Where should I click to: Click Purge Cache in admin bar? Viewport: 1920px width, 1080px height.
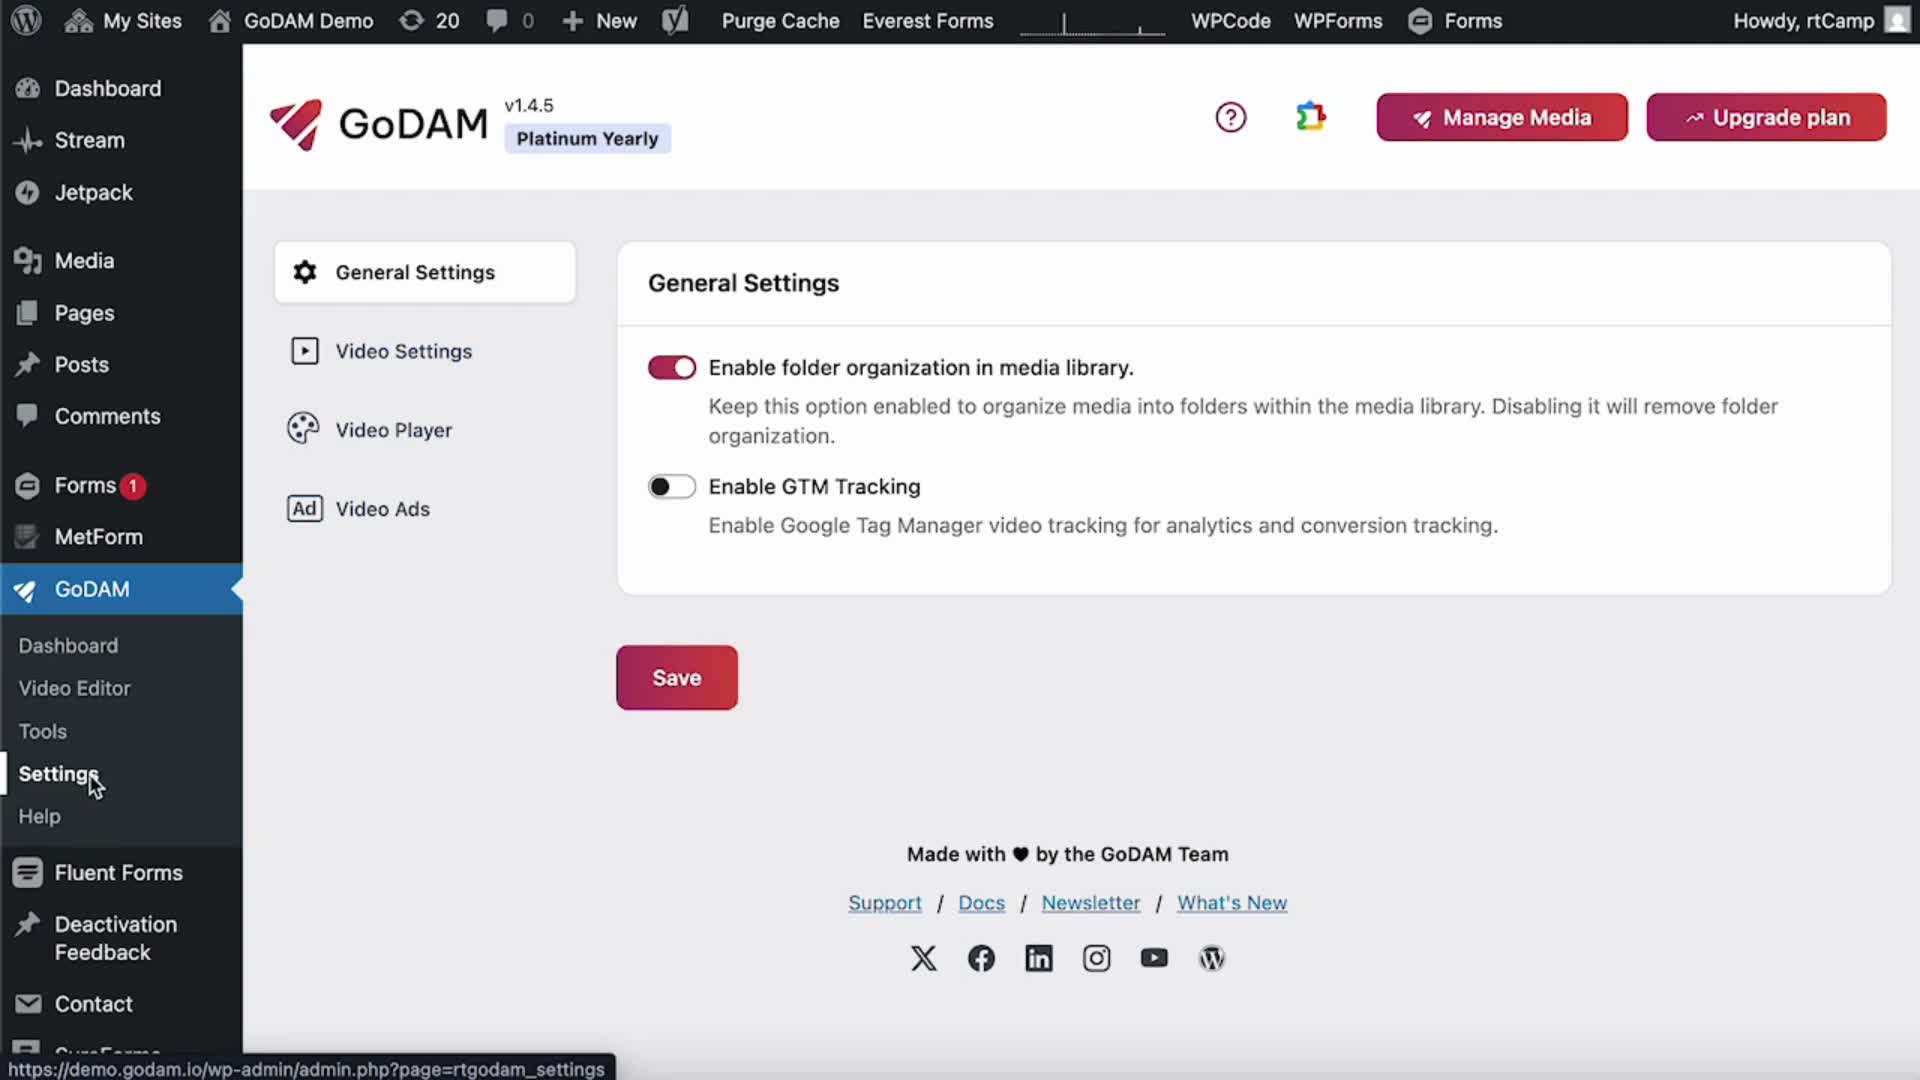point(780,20)
